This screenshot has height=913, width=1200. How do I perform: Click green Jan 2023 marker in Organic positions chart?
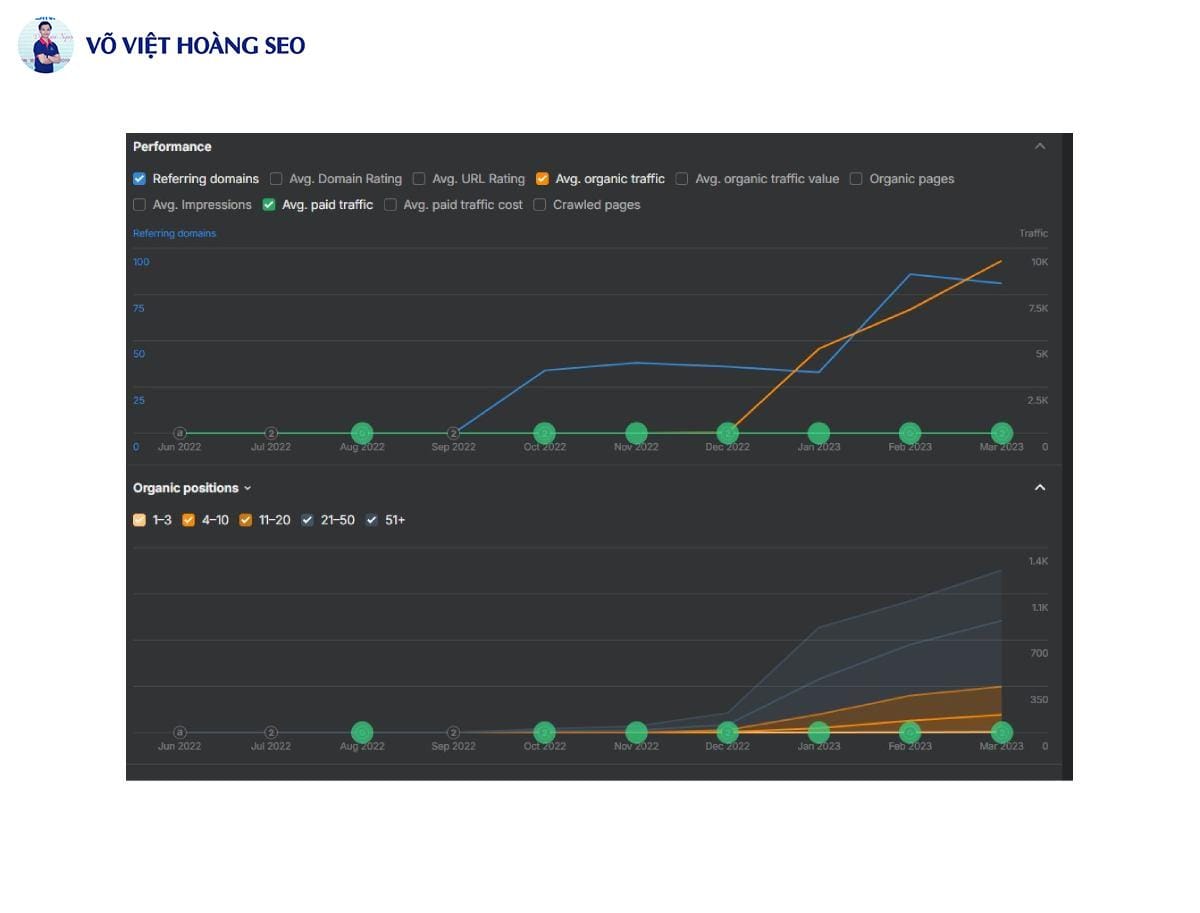pos(818,732)
